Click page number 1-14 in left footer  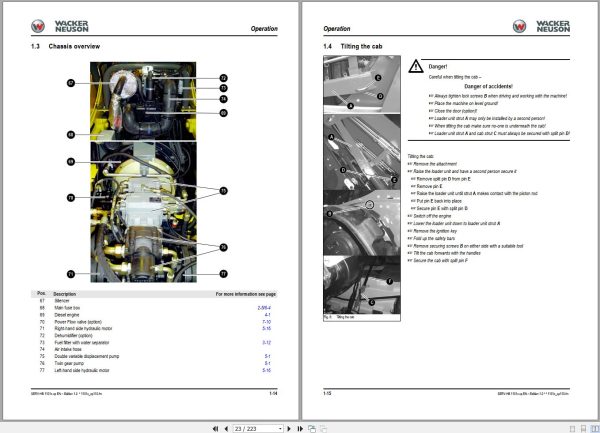pos(273,393)
